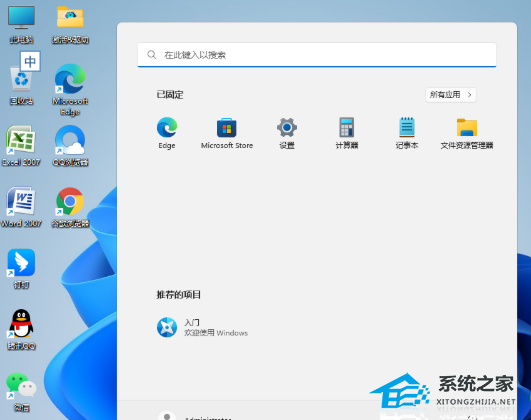Select the Chrome browser desktop icon

pyautogui.click(x=70, y=207)
